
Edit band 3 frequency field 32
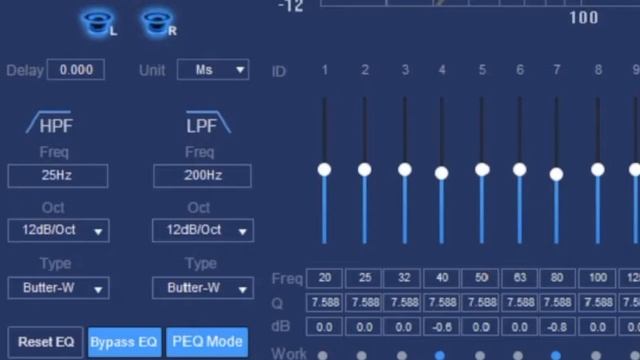[402, 278]
